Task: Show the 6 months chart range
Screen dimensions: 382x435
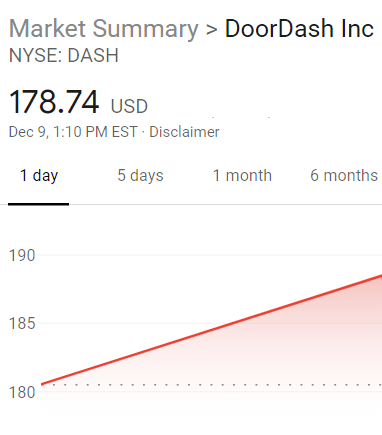Action: point(344,176)
